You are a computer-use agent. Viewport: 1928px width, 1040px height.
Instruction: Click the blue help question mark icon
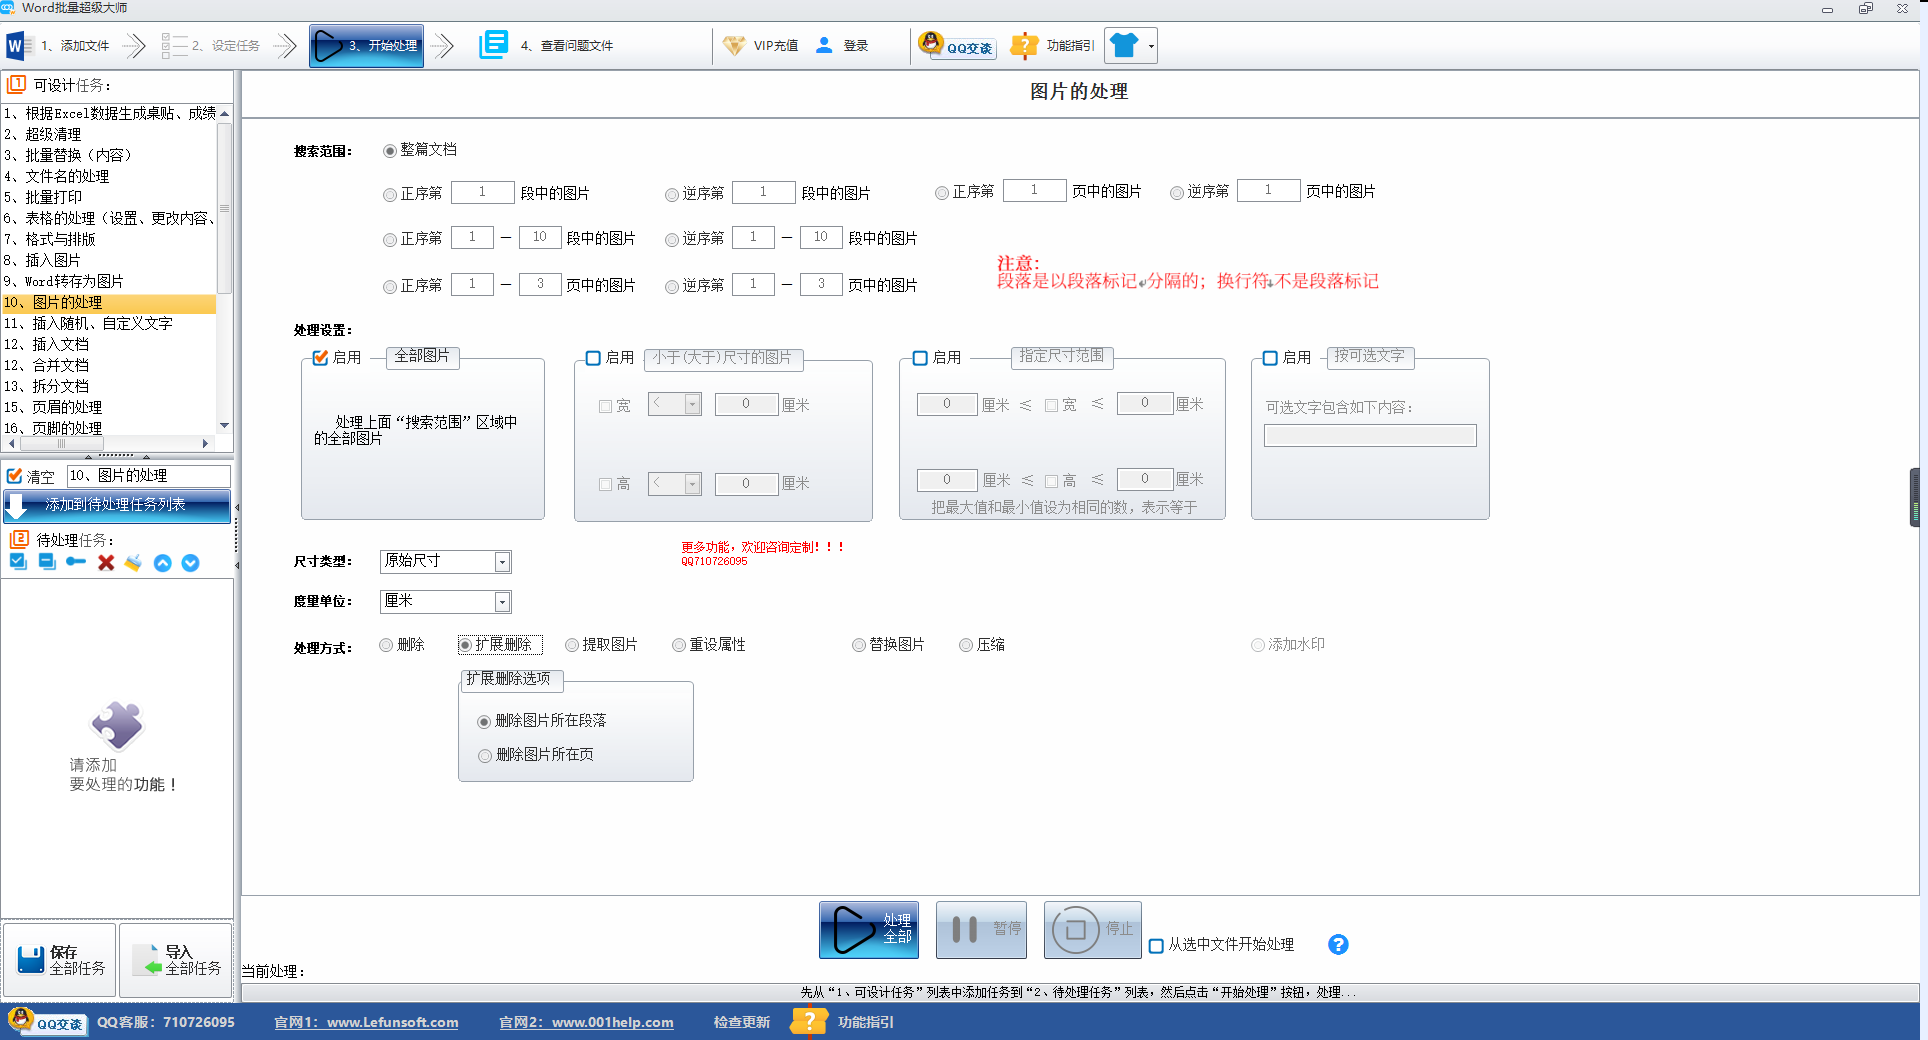pos(1338,945)
